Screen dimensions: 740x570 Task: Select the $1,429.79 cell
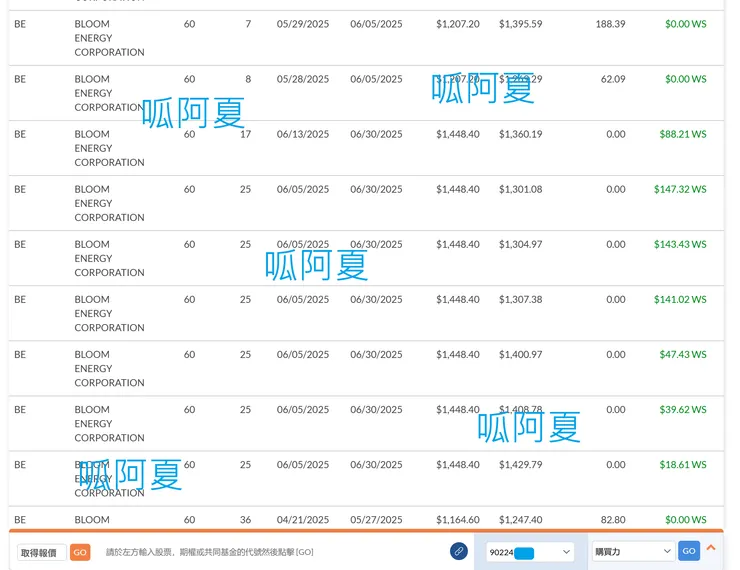[x=521, y=464]
